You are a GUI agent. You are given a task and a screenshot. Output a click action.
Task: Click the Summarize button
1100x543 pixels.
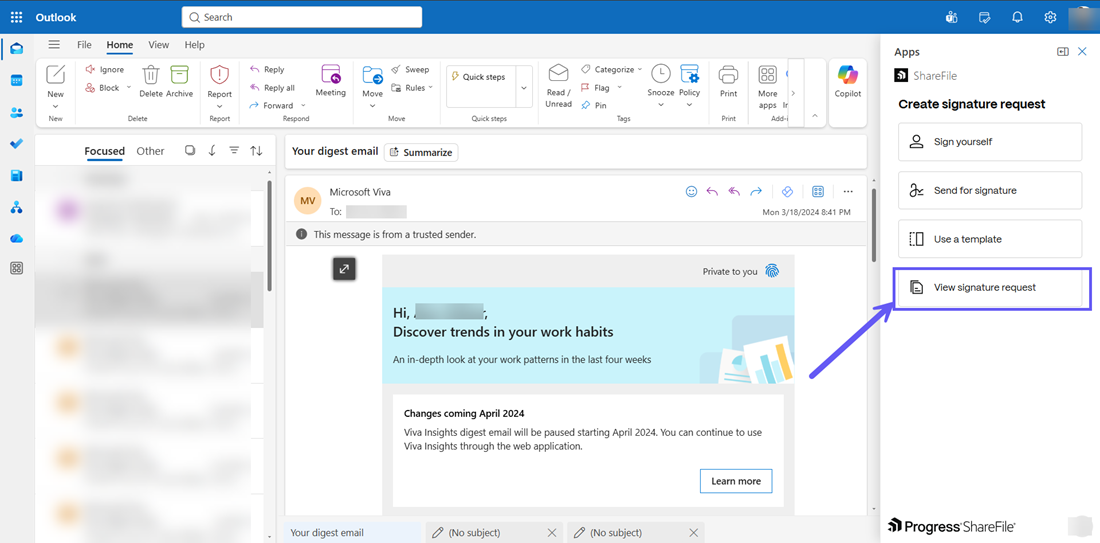[421, 152]
